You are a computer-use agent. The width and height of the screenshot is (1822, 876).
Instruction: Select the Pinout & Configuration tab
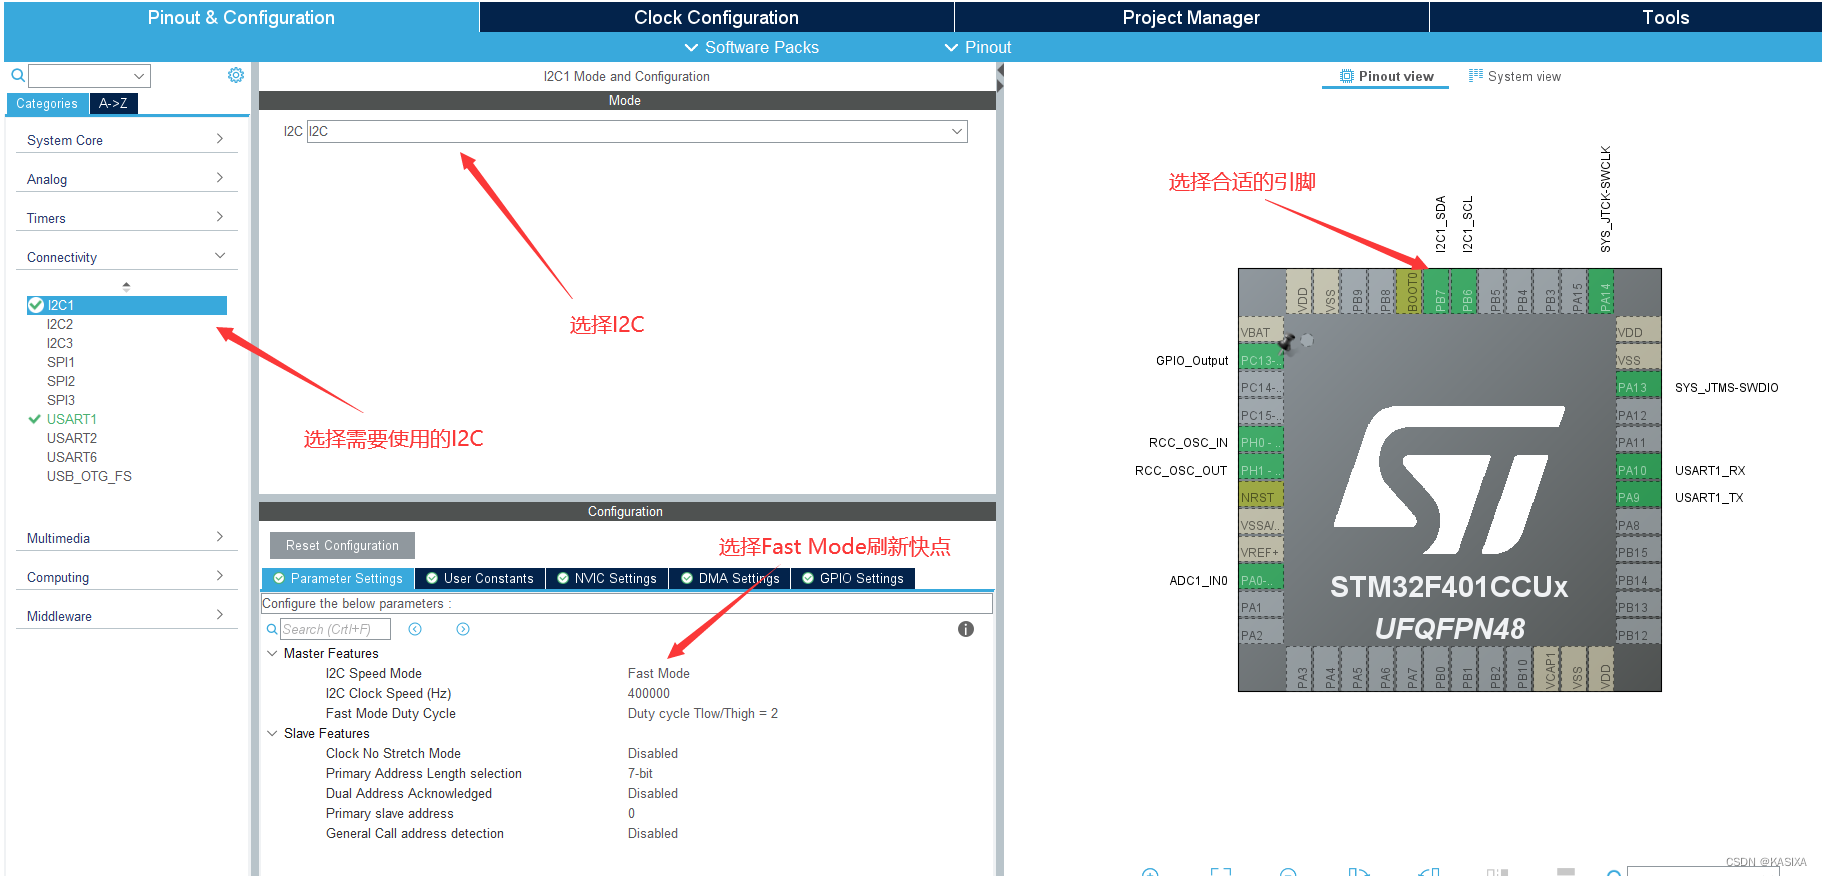click(x=241, y=17)
